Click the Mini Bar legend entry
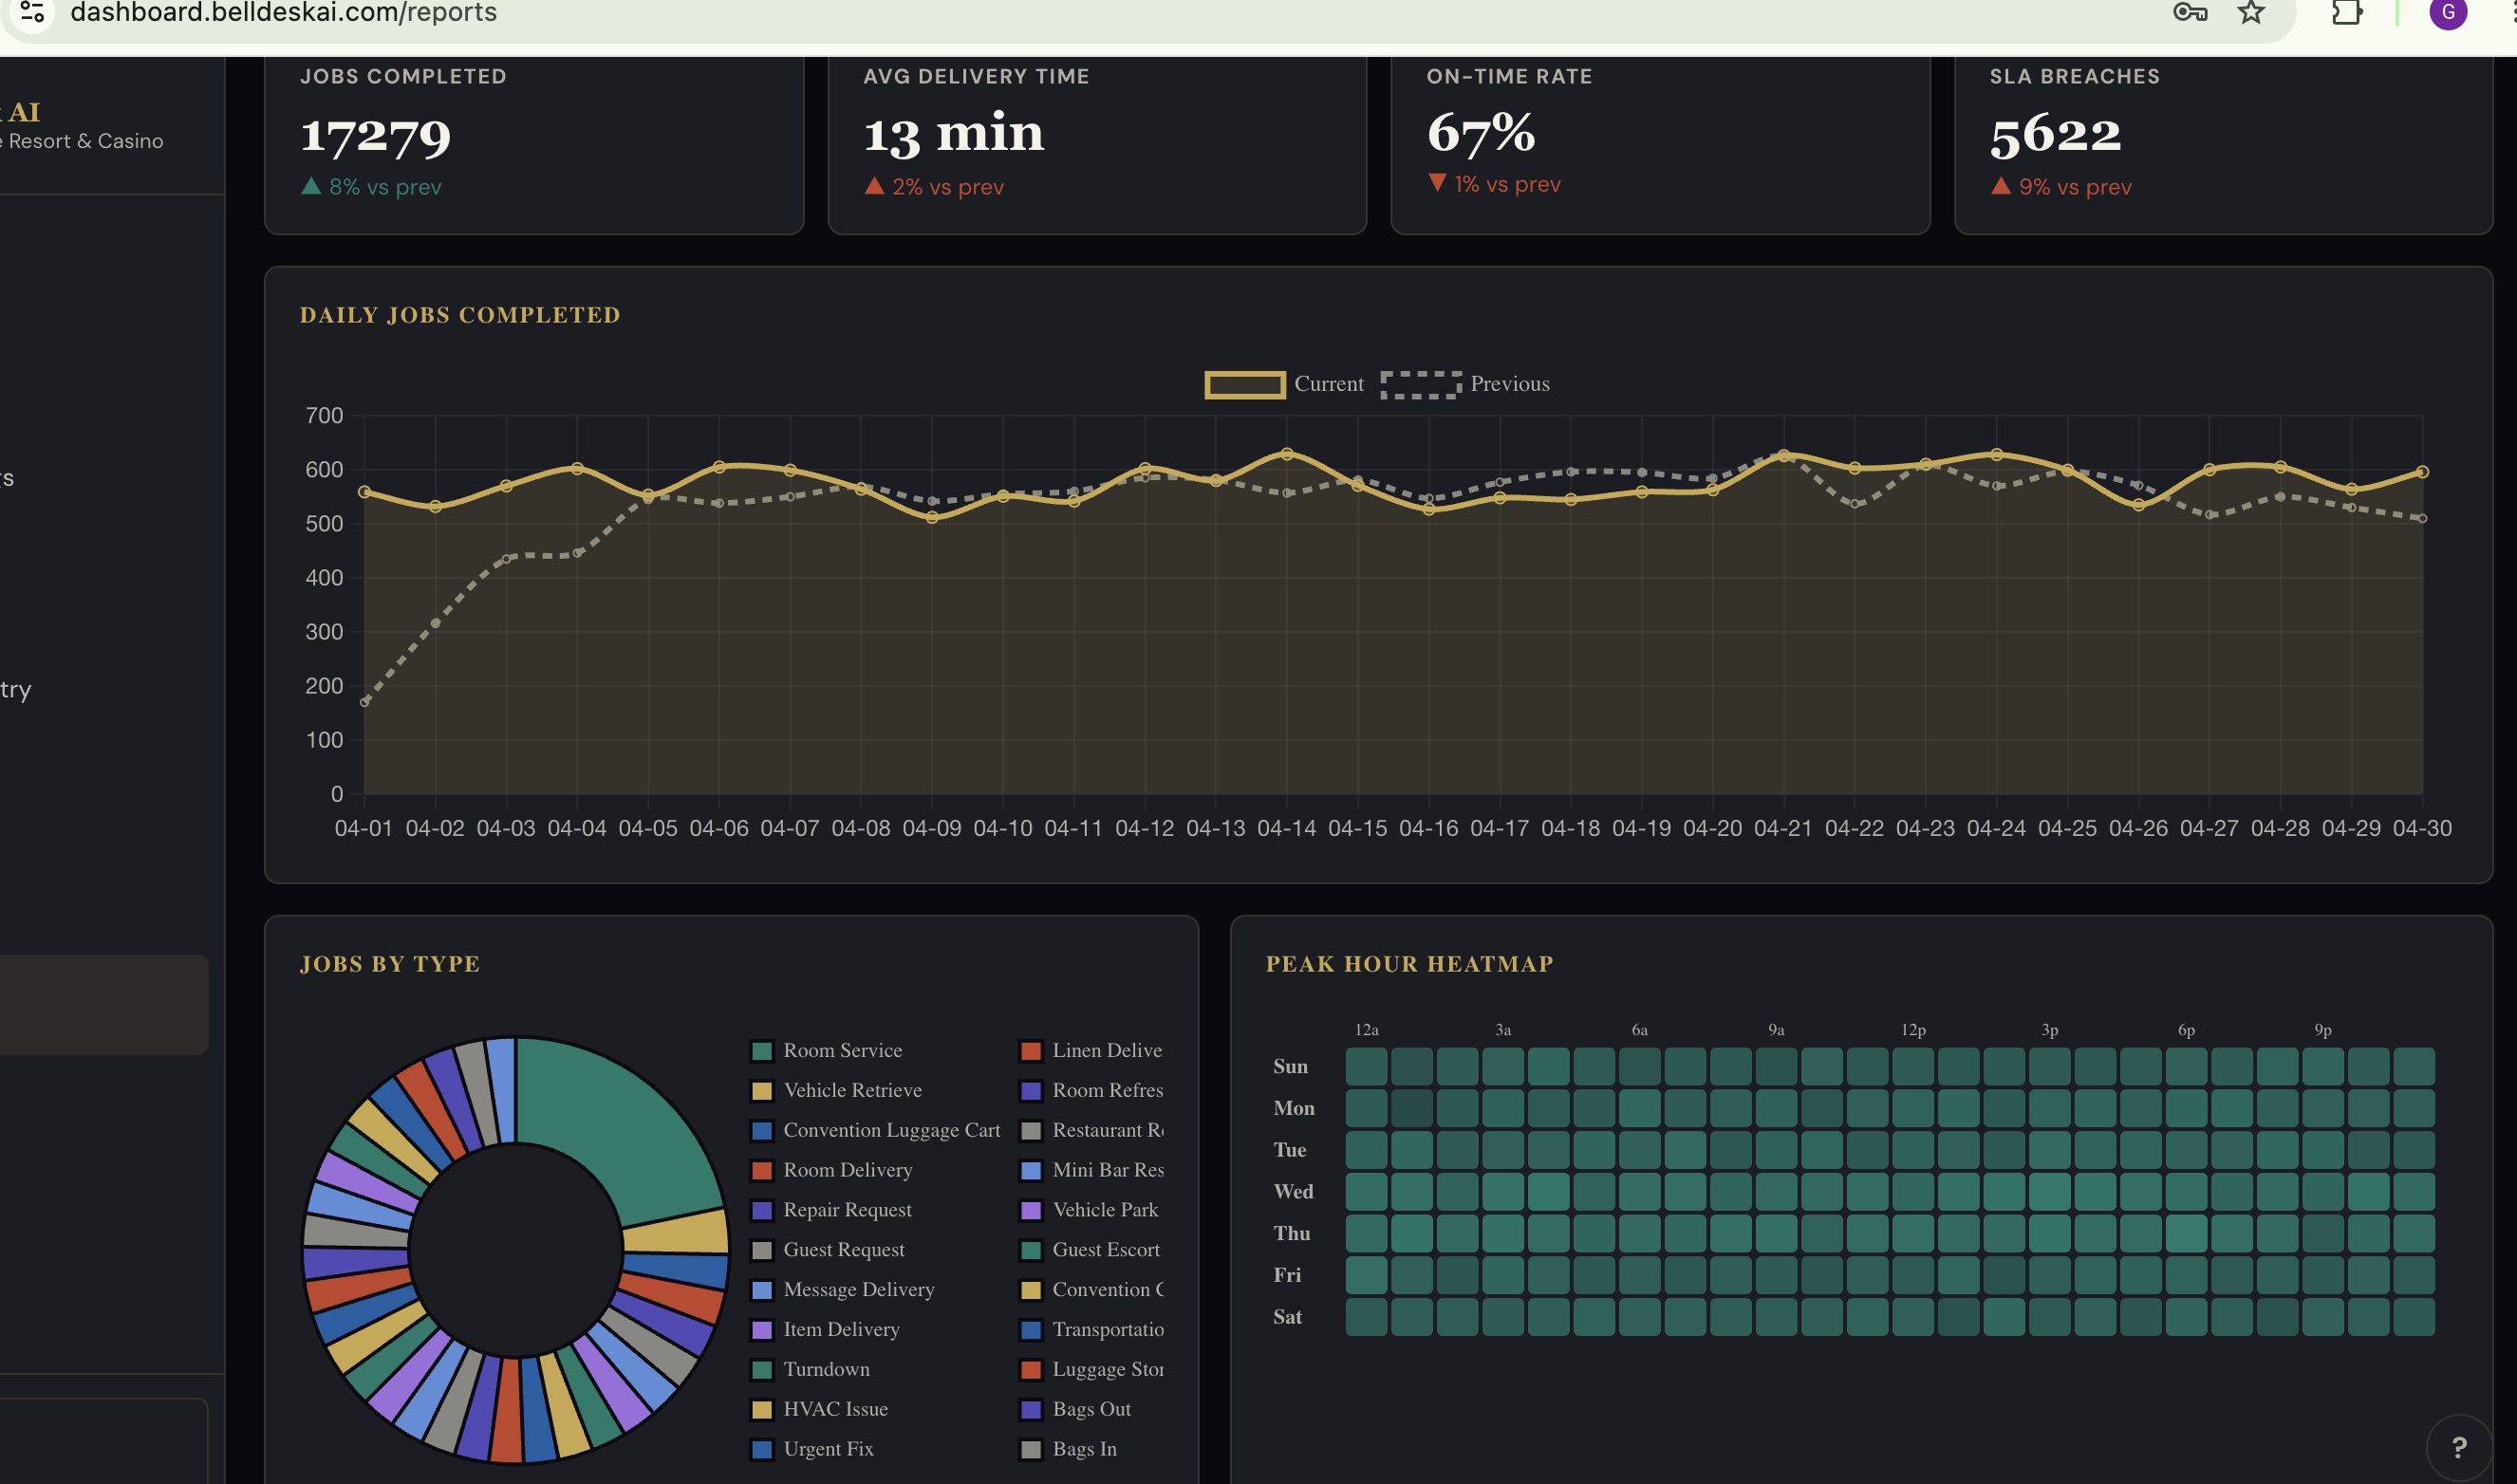Image resolution: width=2517 pixels, height=1484 pixels. click(x=1091, y=1170)
